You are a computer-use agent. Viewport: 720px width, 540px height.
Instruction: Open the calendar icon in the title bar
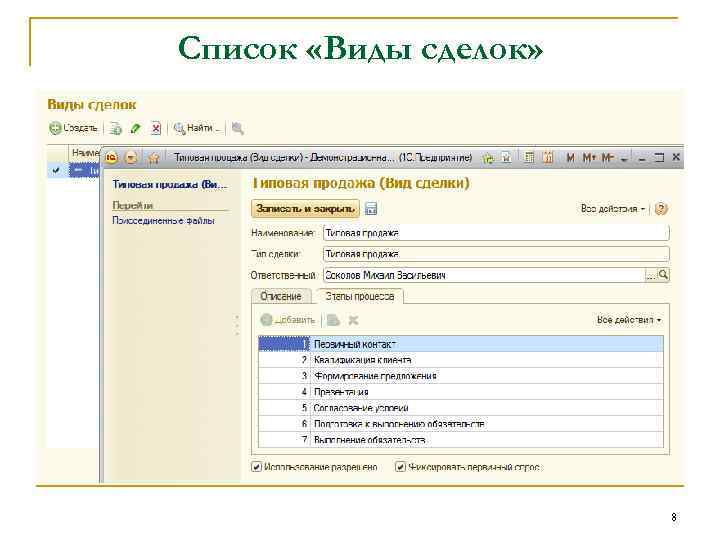click(x=547, y=158)
